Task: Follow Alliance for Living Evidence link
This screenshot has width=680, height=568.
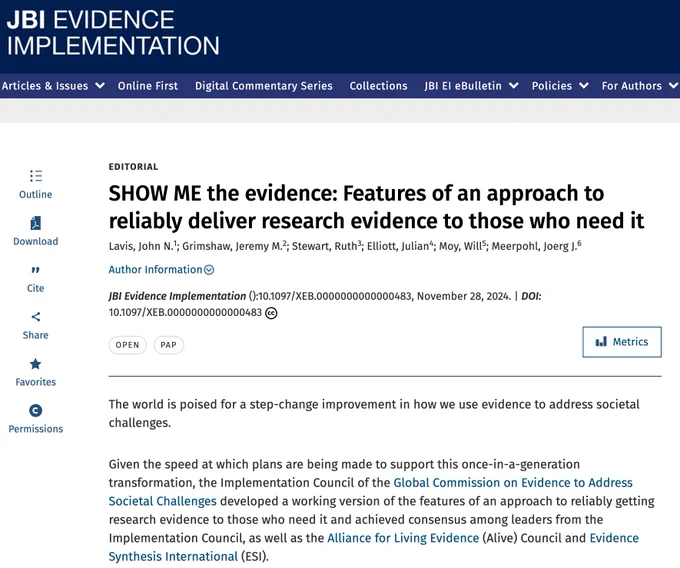Action: (403, 538)
